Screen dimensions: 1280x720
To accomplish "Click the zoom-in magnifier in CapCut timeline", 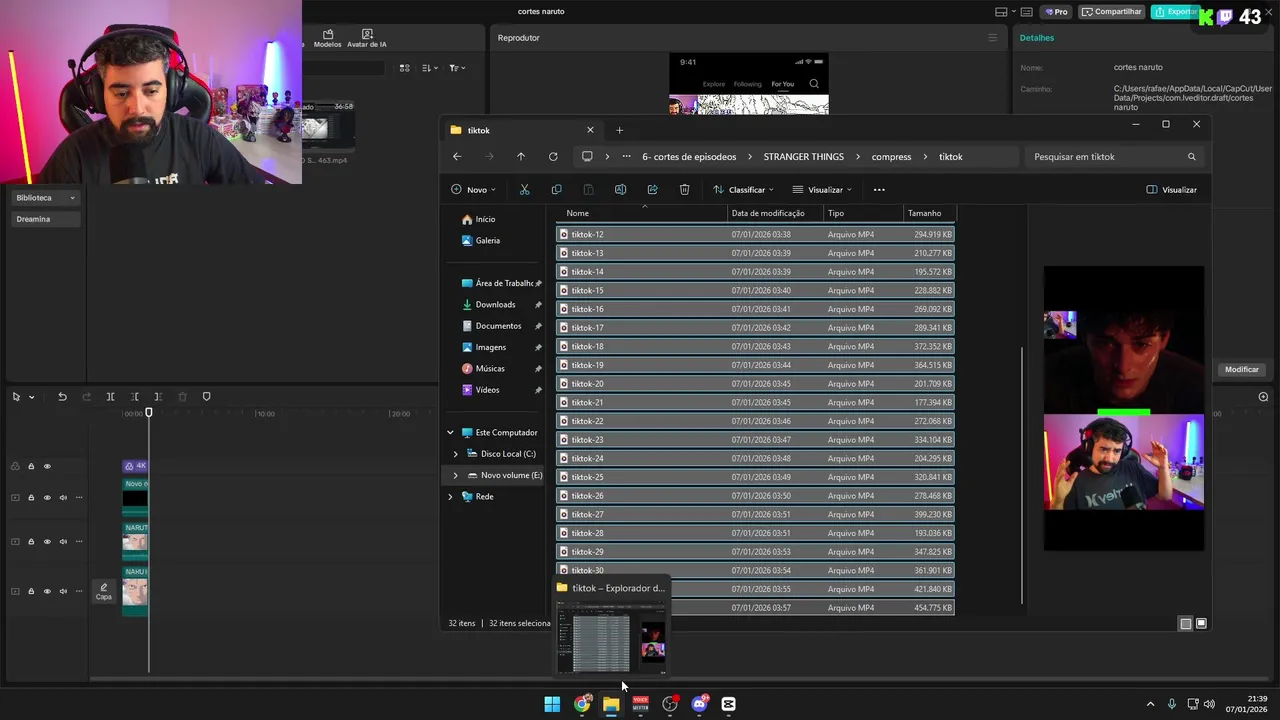I will (1263, 397).
